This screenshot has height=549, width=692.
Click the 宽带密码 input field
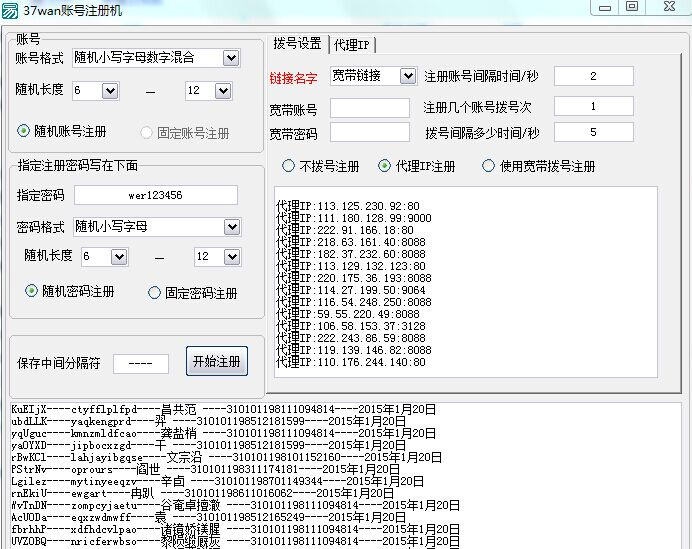coord(370,132)
